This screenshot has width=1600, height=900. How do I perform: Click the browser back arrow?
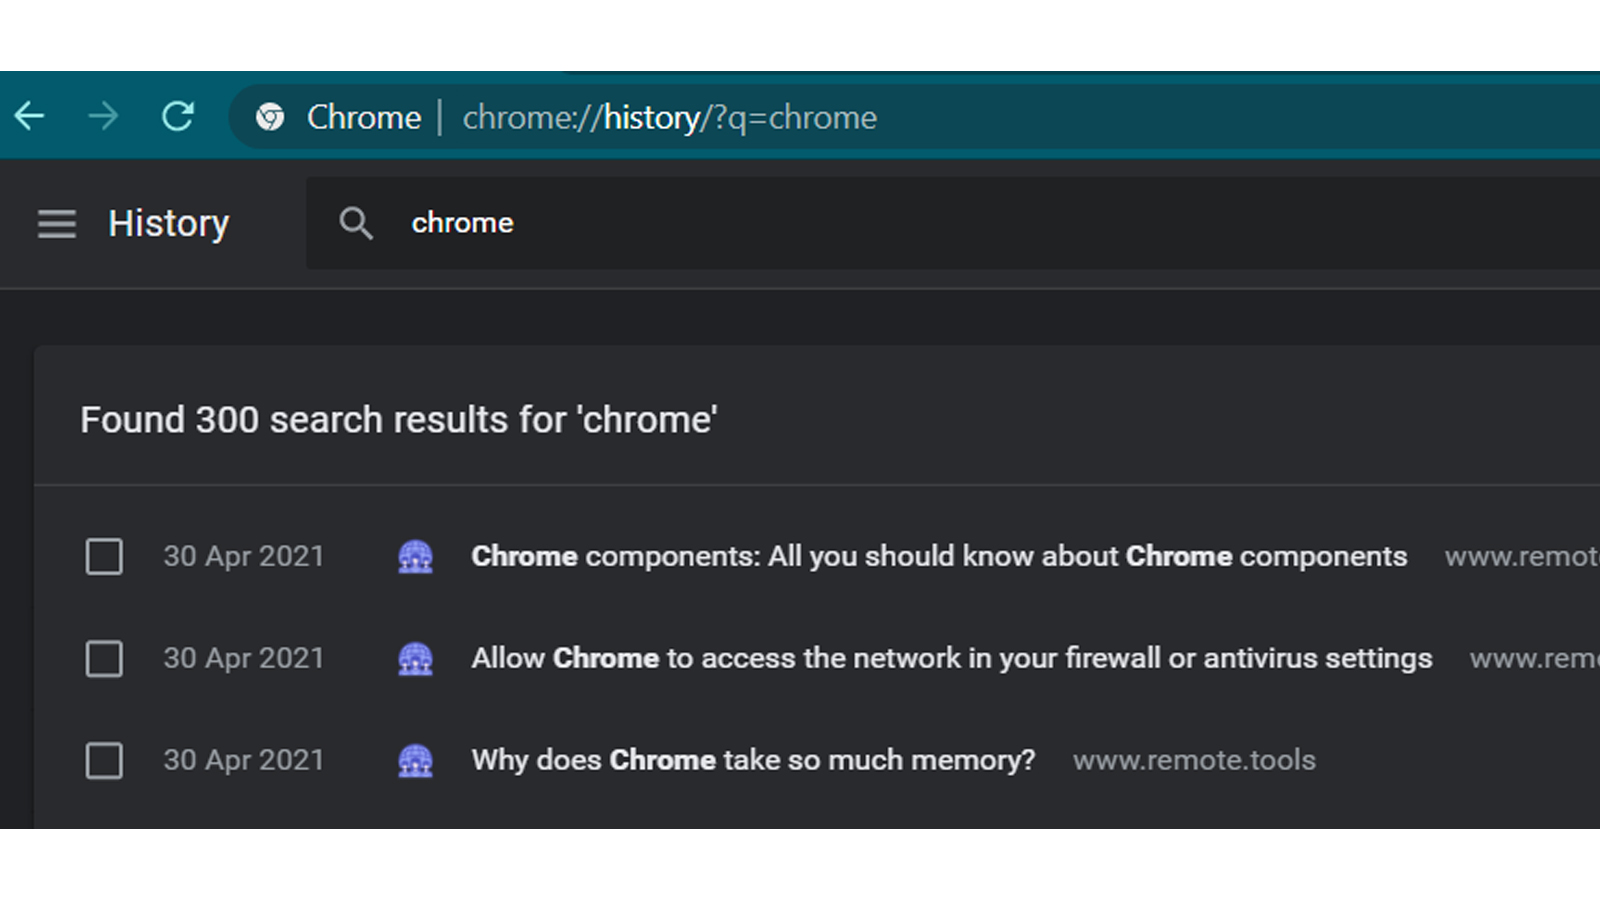tap(29, 117)
